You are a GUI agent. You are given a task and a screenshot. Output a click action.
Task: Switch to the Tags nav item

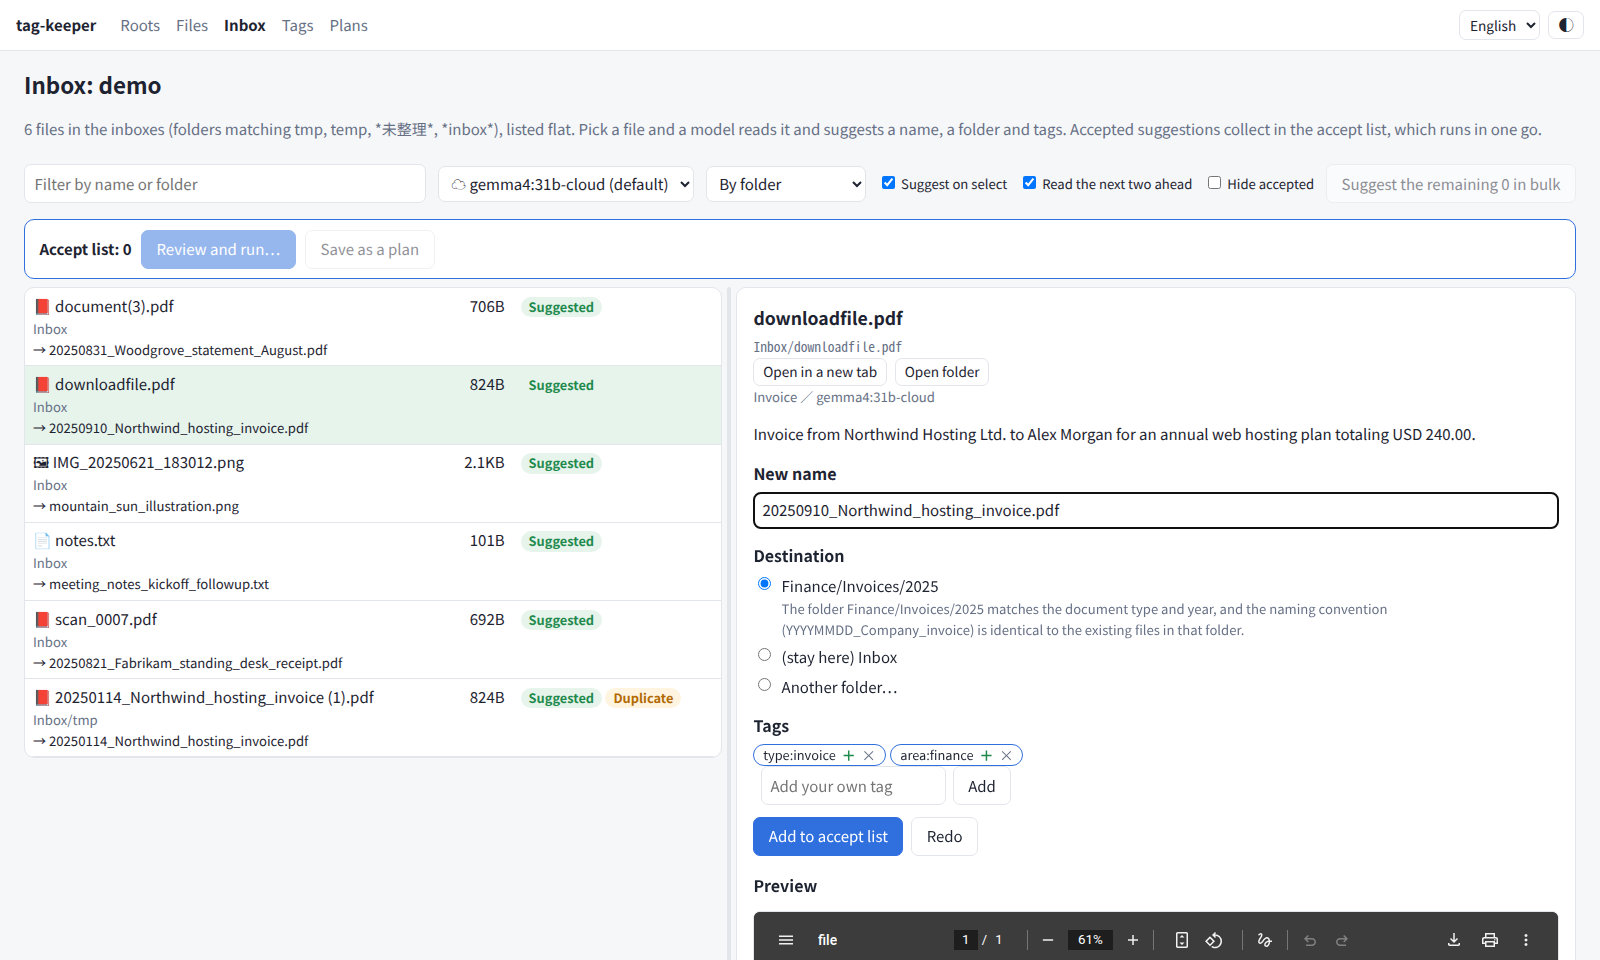pos(297,26)
